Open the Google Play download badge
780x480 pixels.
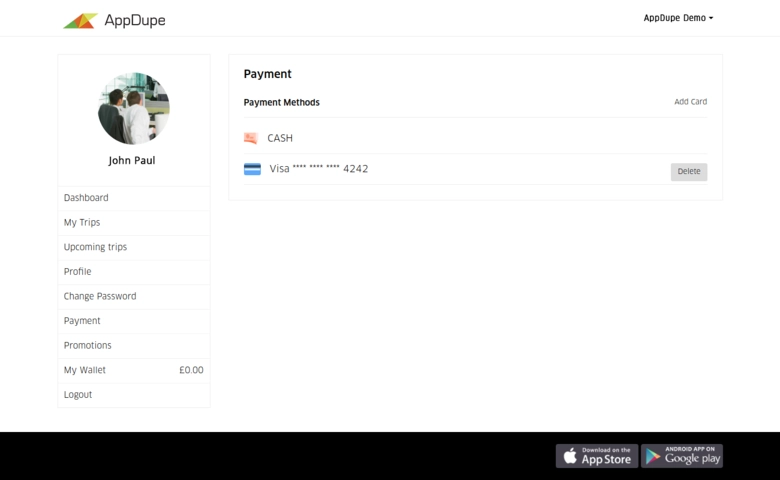click(682, 456)
